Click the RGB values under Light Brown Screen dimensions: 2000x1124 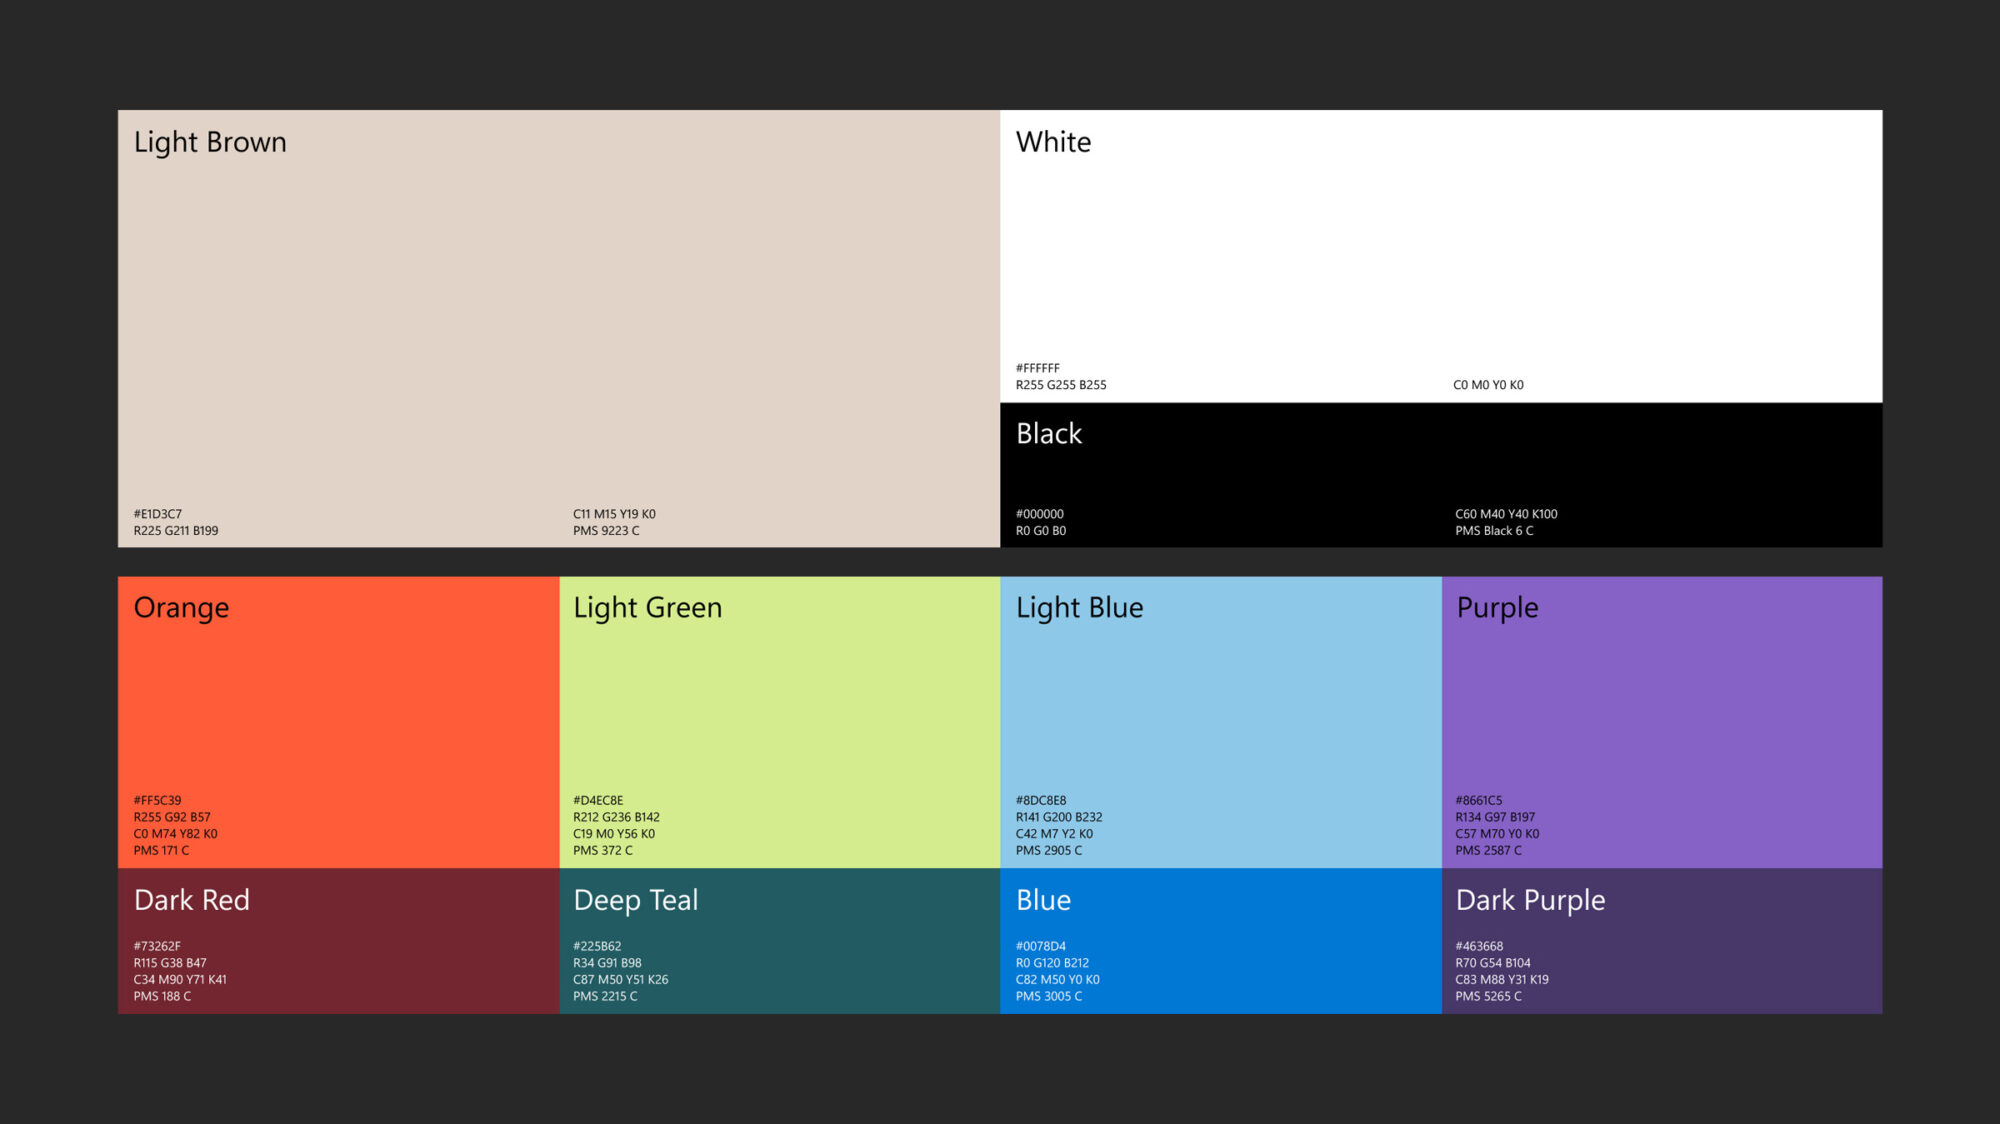point(177,531)
